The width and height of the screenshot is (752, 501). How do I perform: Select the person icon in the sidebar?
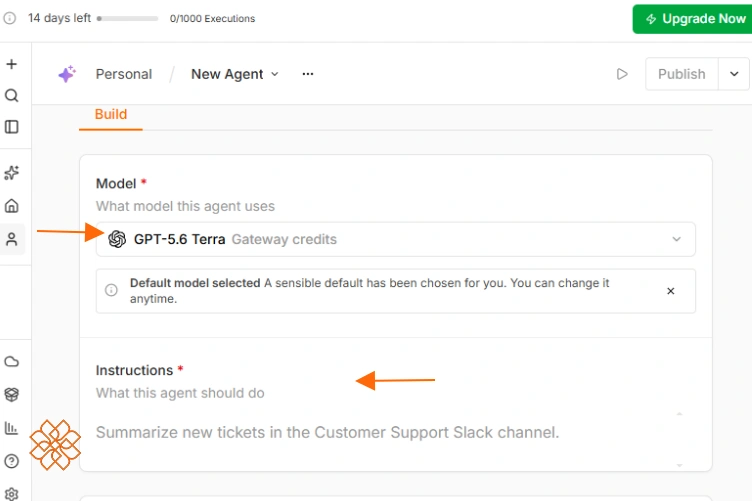(12, 239)
